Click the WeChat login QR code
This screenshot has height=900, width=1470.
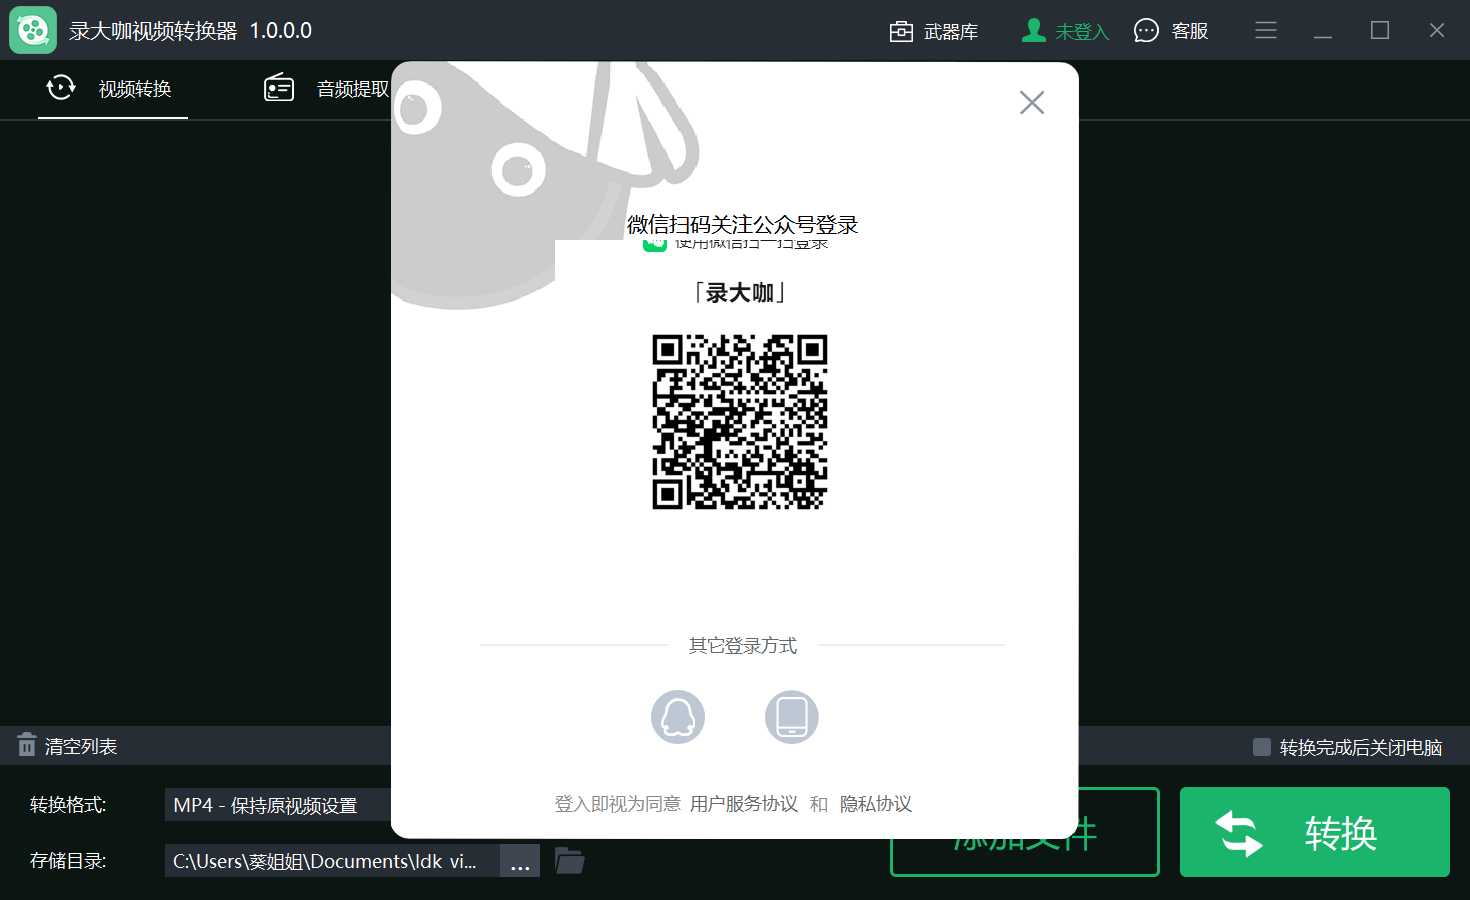[x=740, y=422]
